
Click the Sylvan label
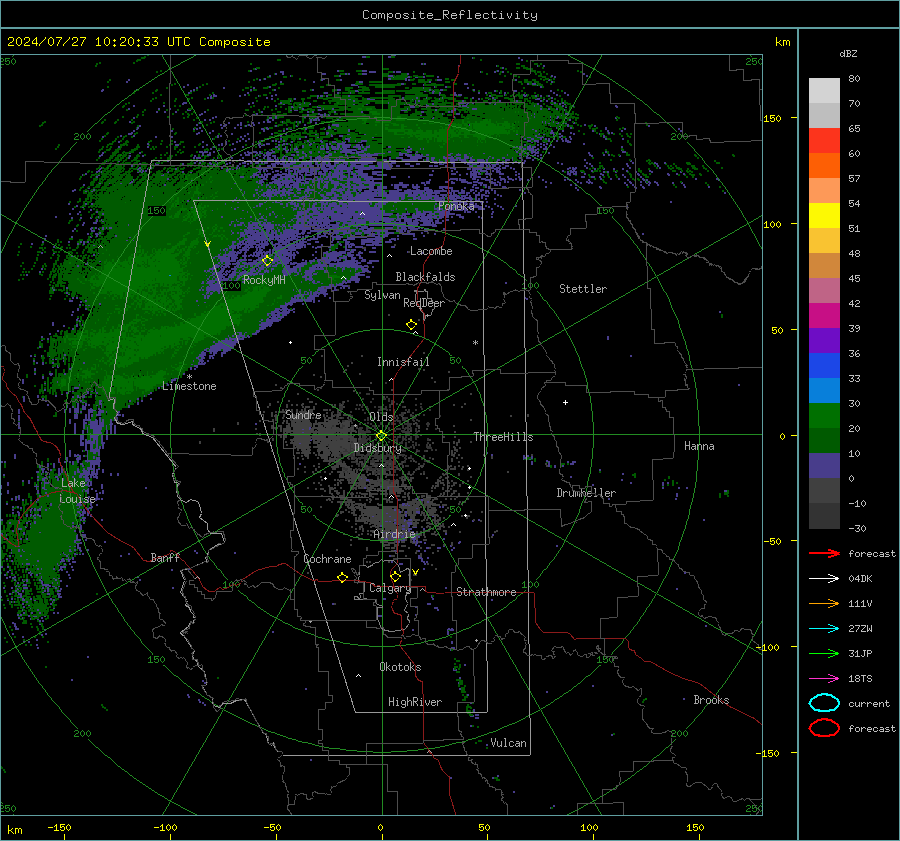[x=382, y=295]
